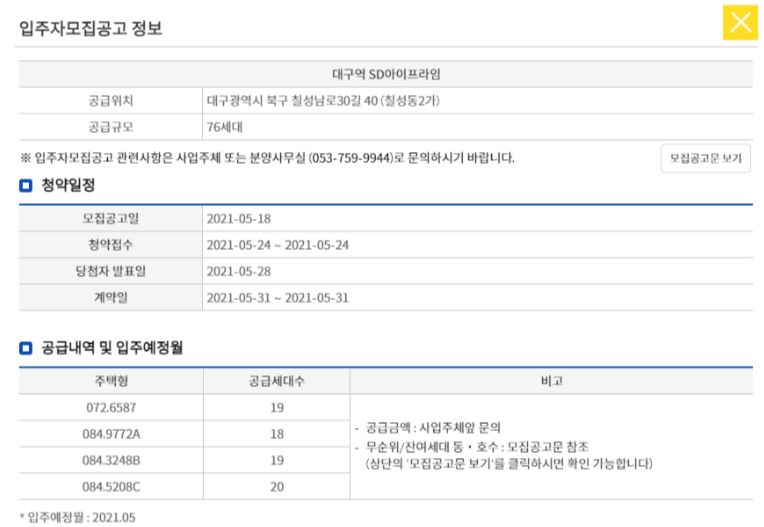Screen dimensions: 764x527
Task: Click the 대구역 SD아이프라임 title header
Action: click(386, 74)
